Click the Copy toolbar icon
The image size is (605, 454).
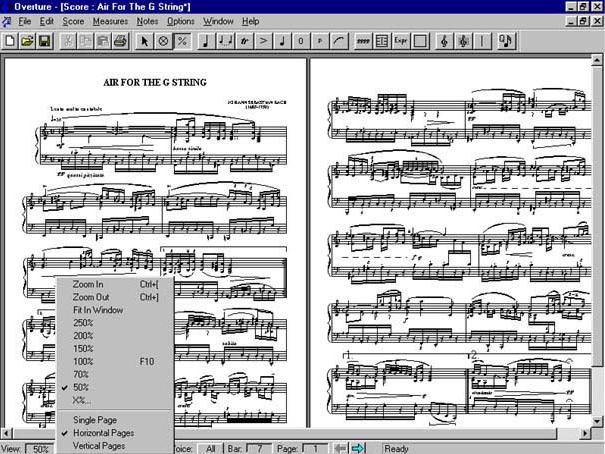[x=85, y=41]
